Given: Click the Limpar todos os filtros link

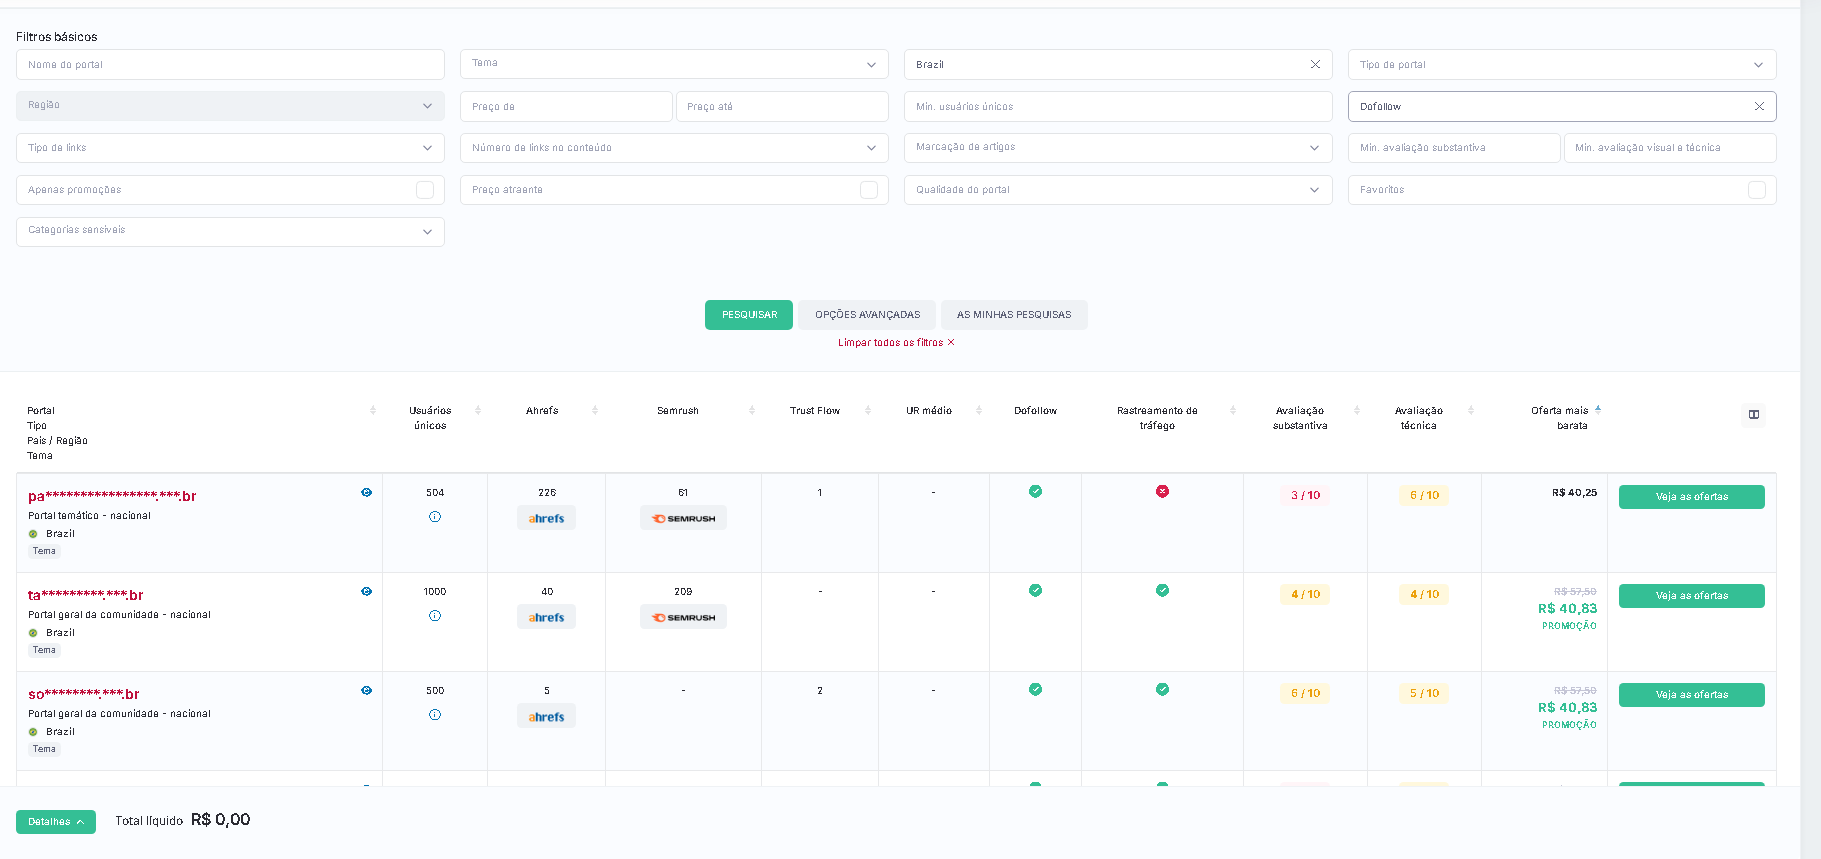Looking at the screenshot, I should click(896, 343).
